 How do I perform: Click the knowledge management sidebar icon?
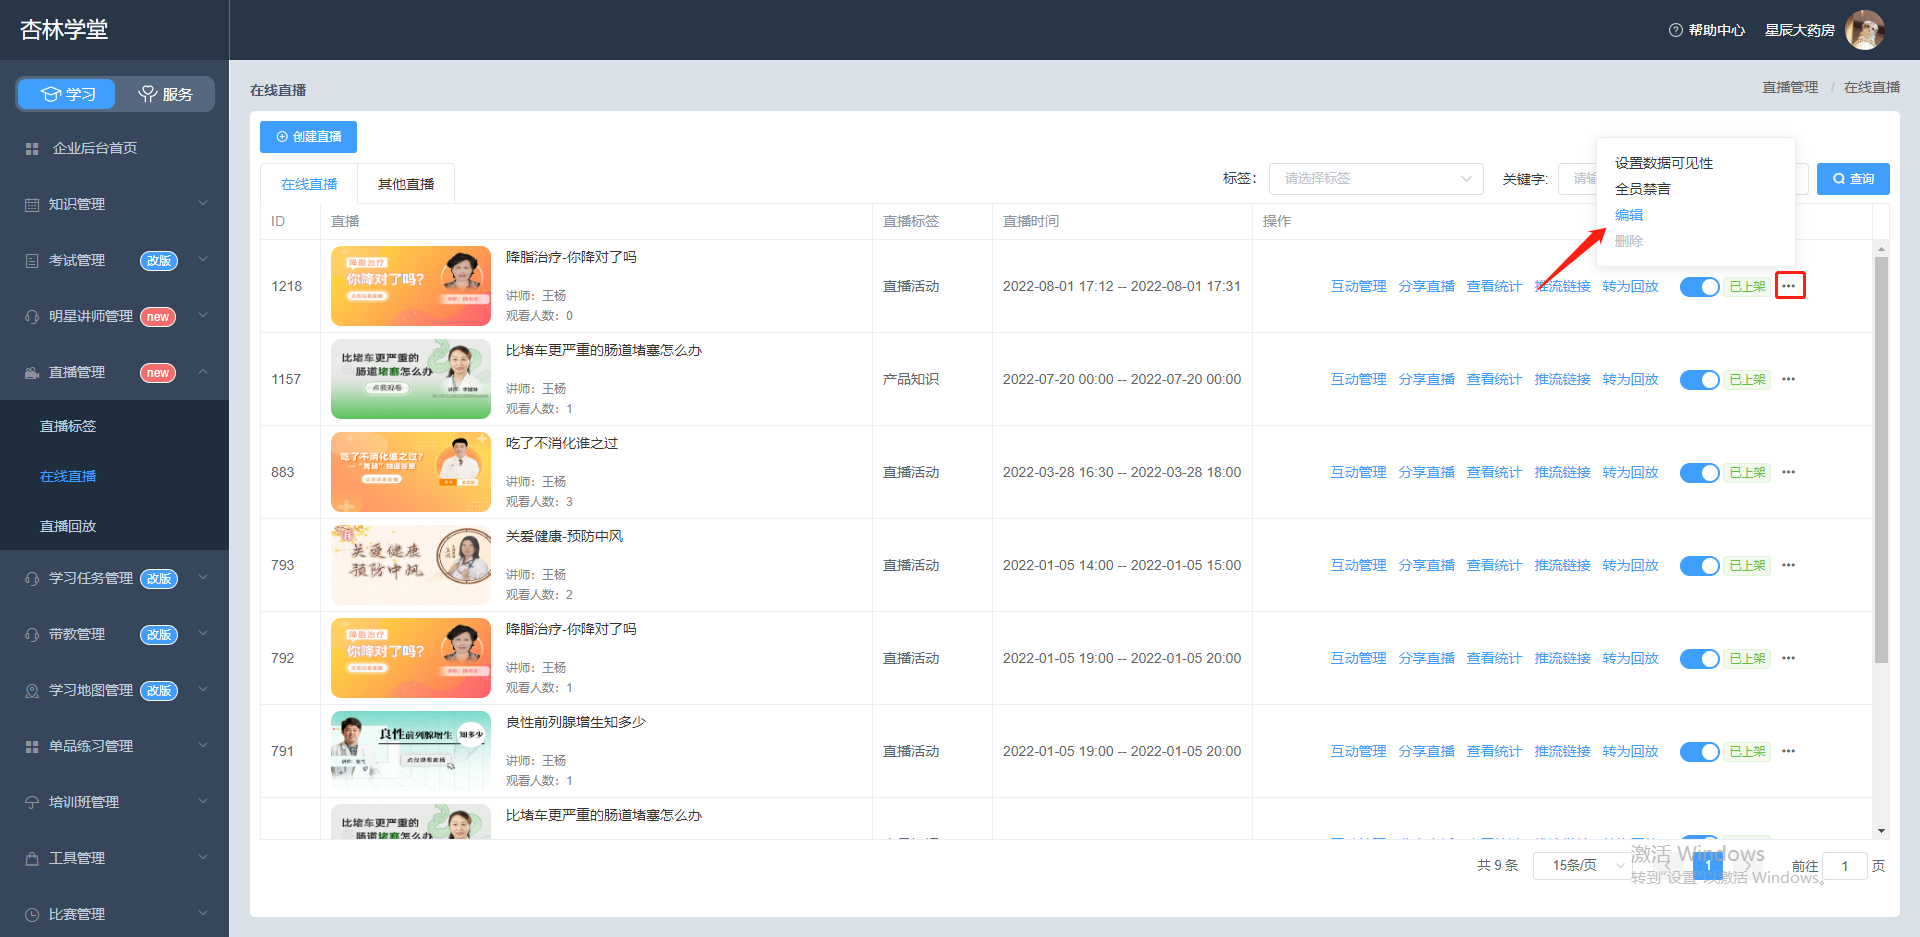32,204
